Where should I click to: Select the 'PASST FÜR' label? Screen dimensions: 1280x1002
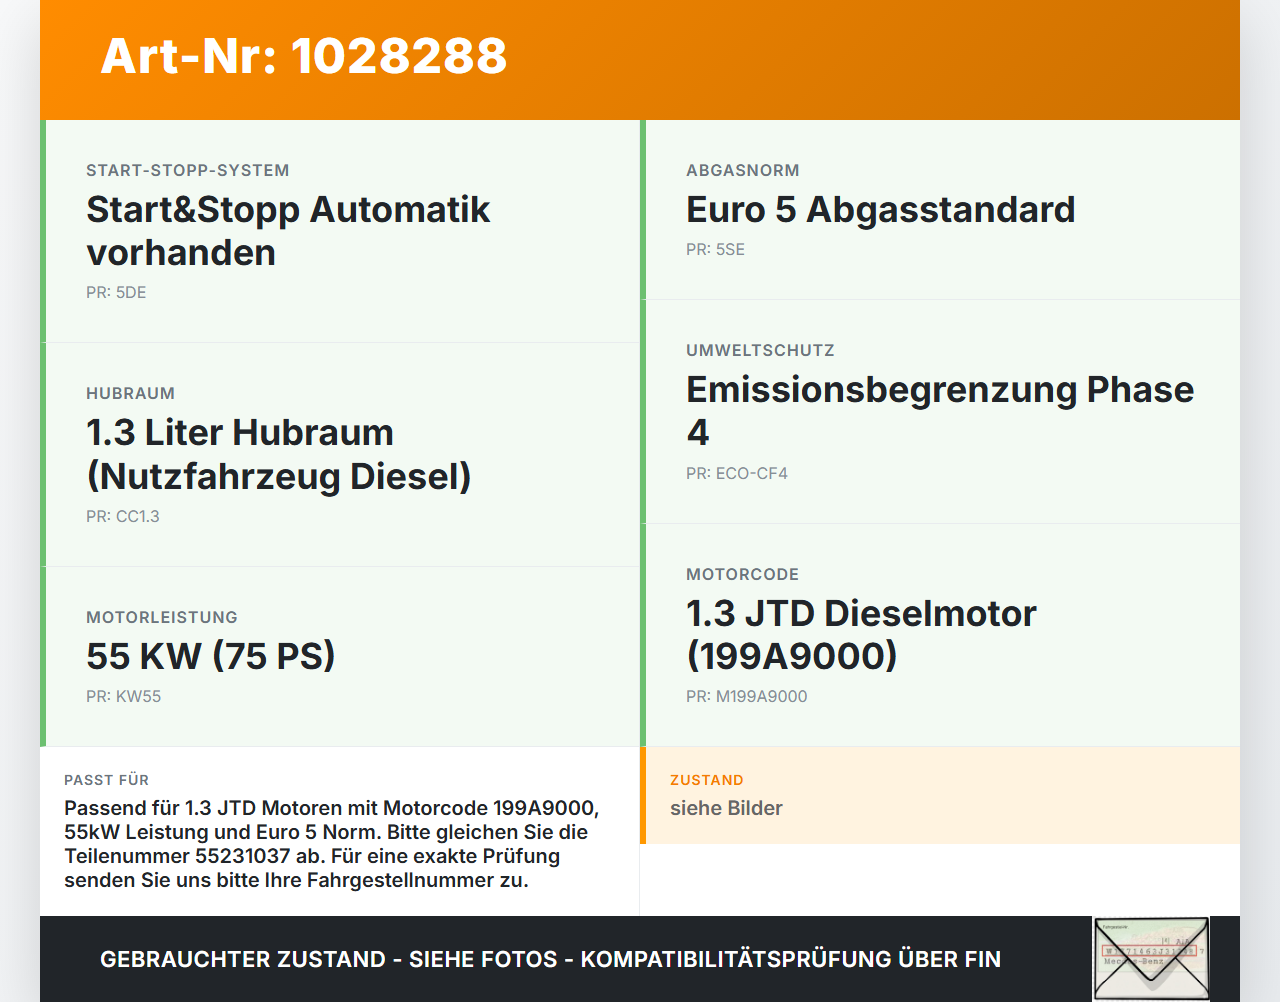[106, 780]
